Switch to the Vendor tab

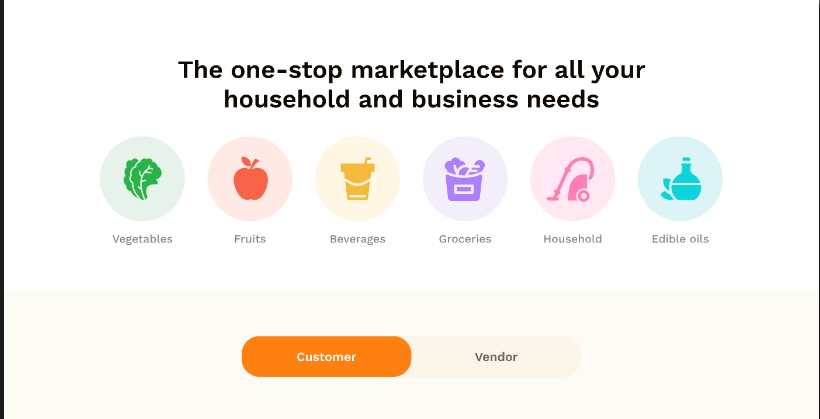[x=496, y=357]
